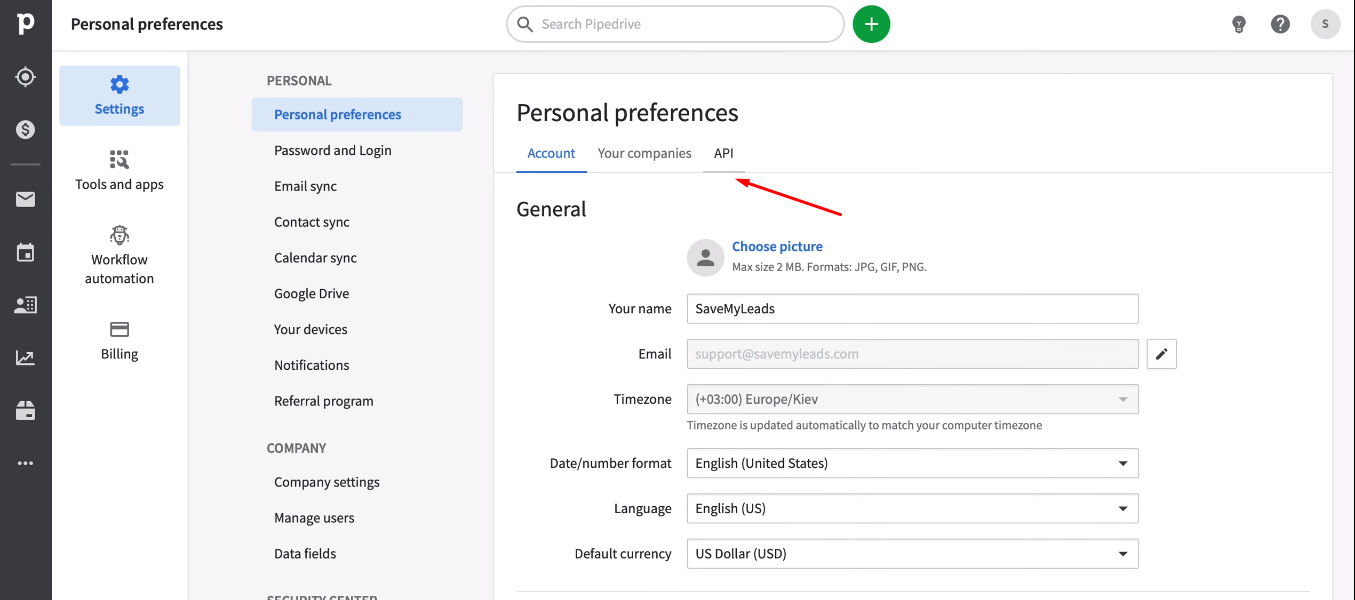Select Settings gear in secondary menu
Screen dimensions: 1355x600
pyautogui.click(x=120, y=96)
